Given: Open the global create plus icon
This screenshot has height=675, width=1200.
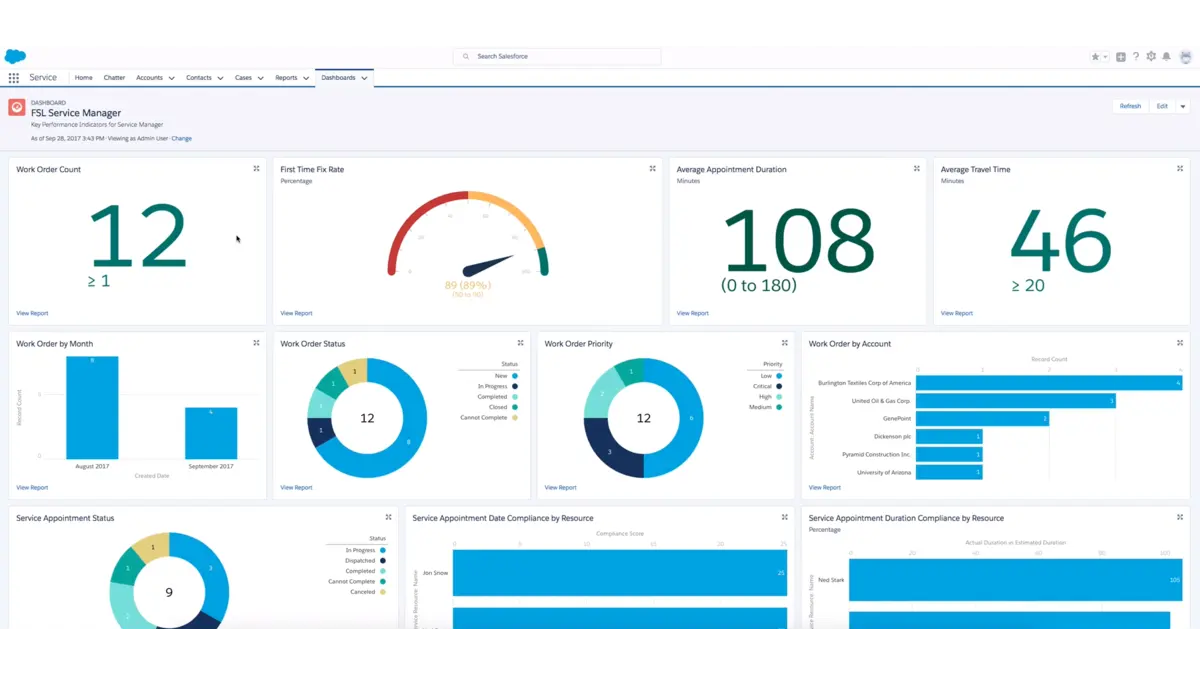Looking at the screenshot, I should coord(1121,57).
